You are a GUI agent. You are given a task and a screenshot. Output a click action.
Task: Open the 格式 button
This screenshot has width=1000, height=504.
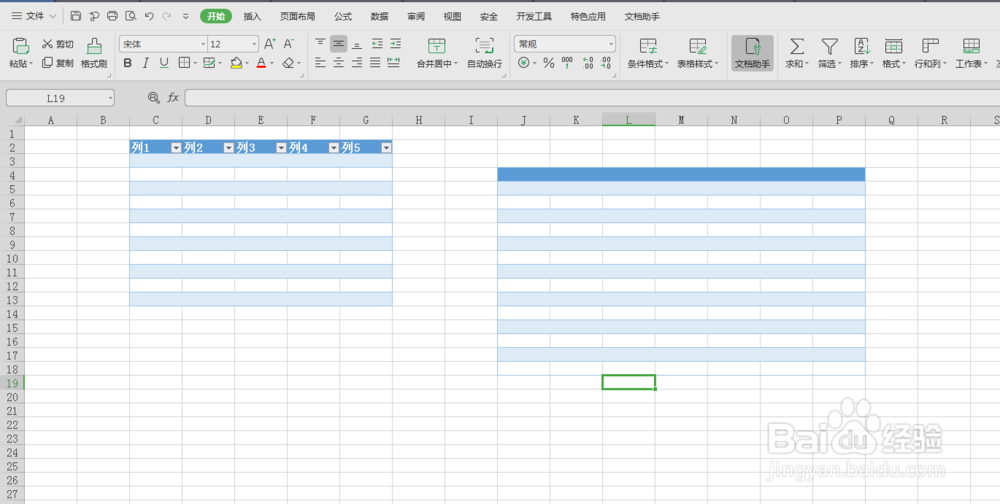click(x=893, y=52)
